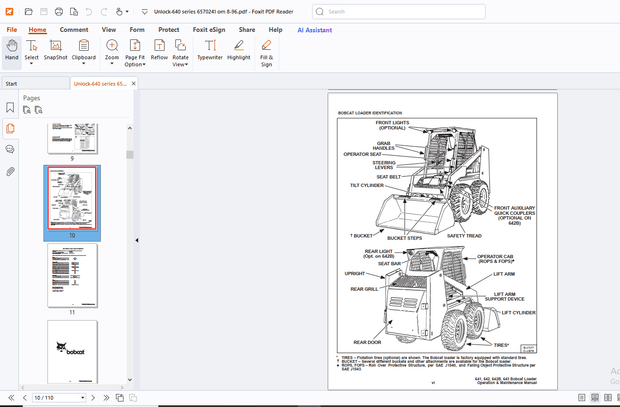Viewport: 620px width, 407px height.
Task: Collapse the navigation panel with side arrow
Action: (x=136, y=240)
